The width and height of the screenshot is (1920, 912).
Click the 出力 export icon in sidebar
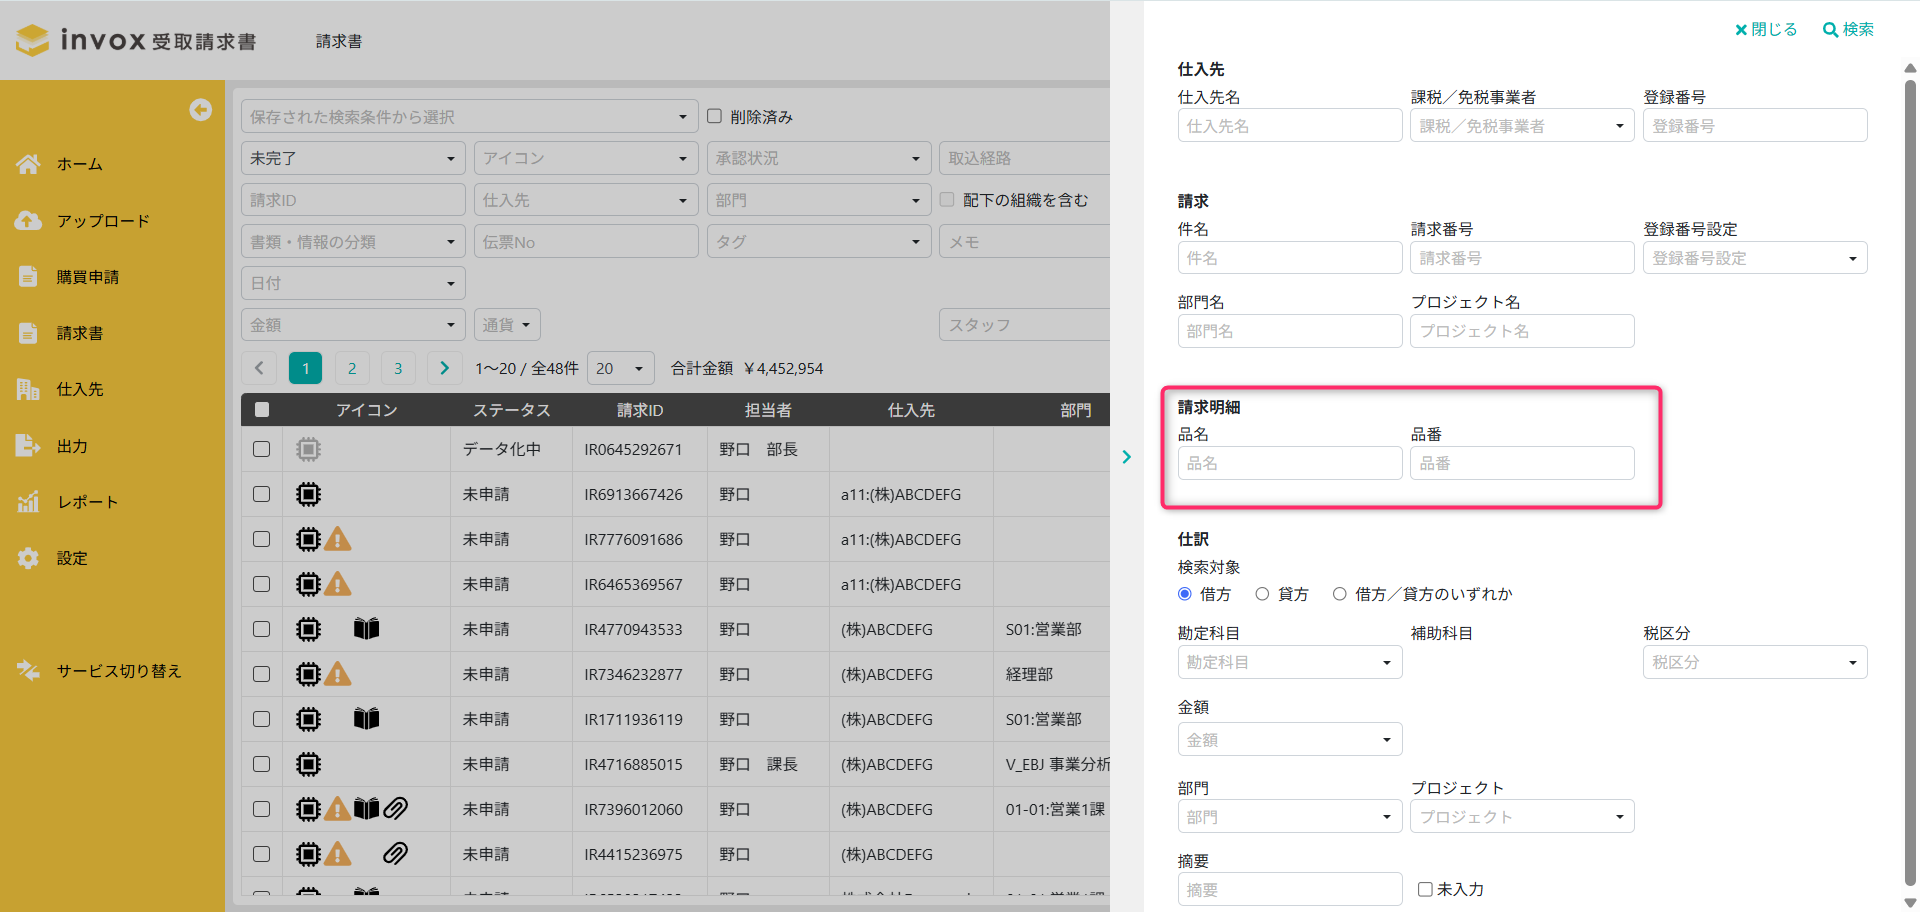coord(28,446)
